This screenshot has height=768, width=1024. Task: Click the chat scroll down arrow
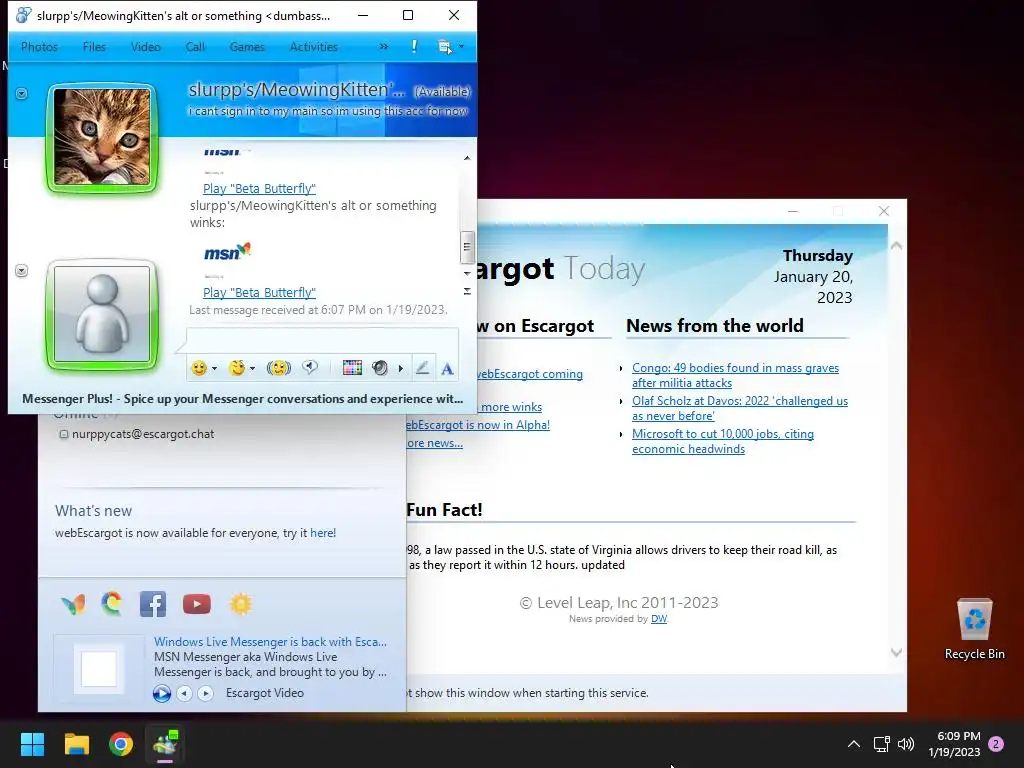[x=467, y=273]
